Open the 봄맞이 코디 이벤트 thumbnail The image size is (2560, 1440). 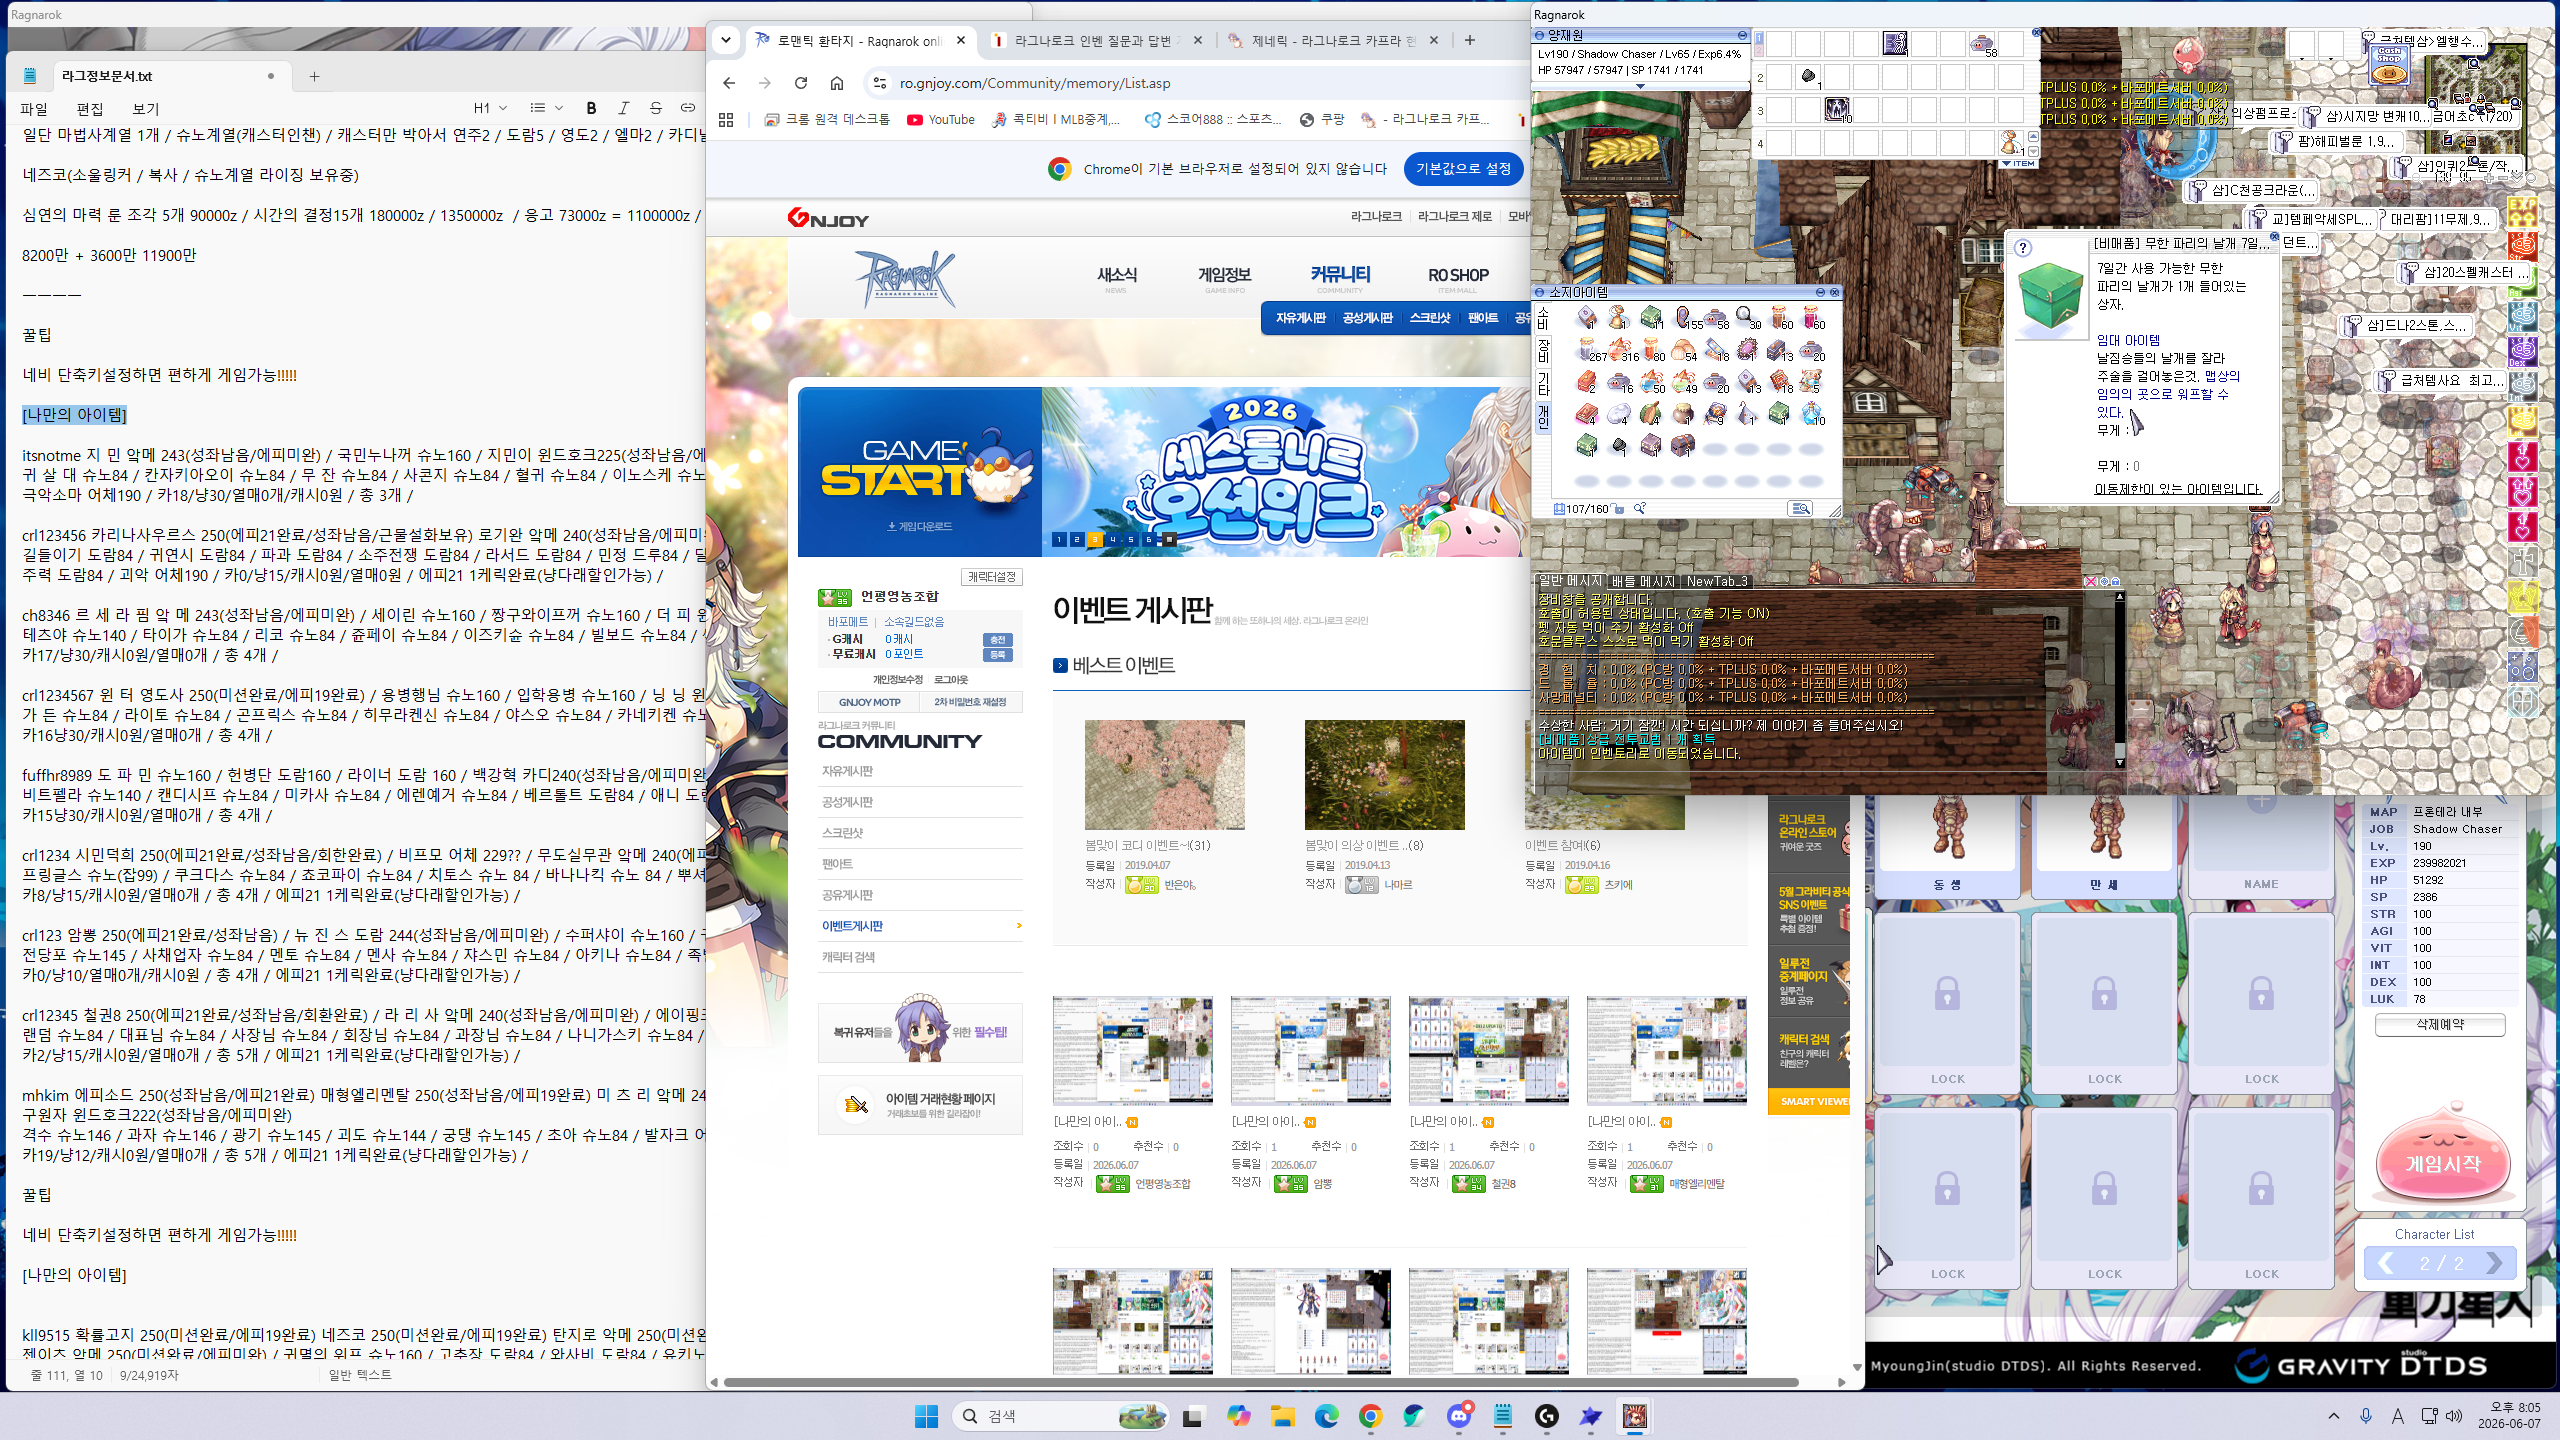click(1165, 775)
